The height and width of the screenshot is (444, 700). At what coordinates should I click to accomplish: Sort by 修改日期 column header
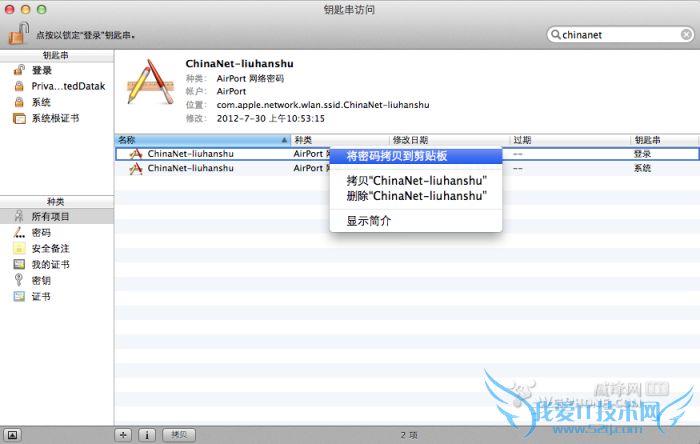tap(449, 140)
